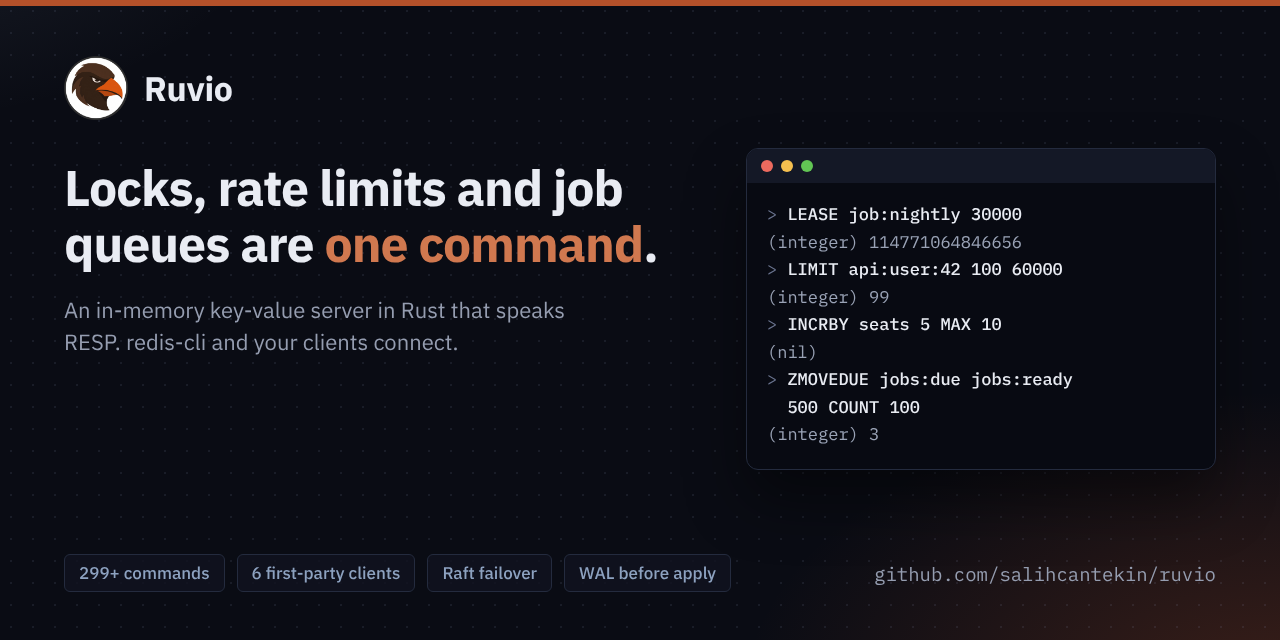Click the "RESP. redis-cli and your clients connect." line
Image resolution: width=1280 pixels, height=640 pixels.
pyautogui.click(x=261, y=343)
